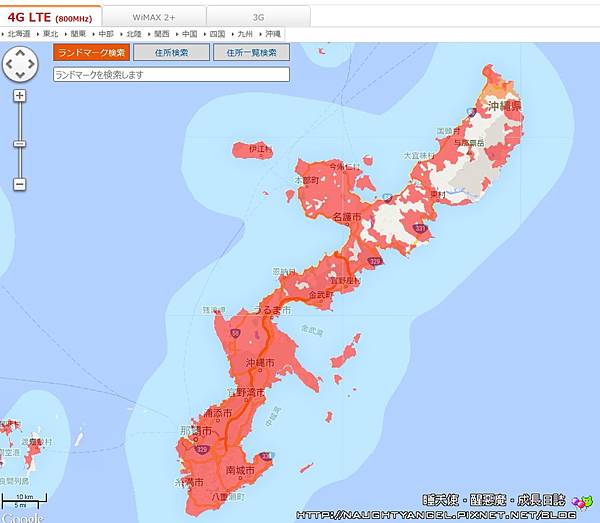The width and height of the screenshot is (600, 523).
Task: Pan the map up with the arrow
Action: click(x=20, y=53)
